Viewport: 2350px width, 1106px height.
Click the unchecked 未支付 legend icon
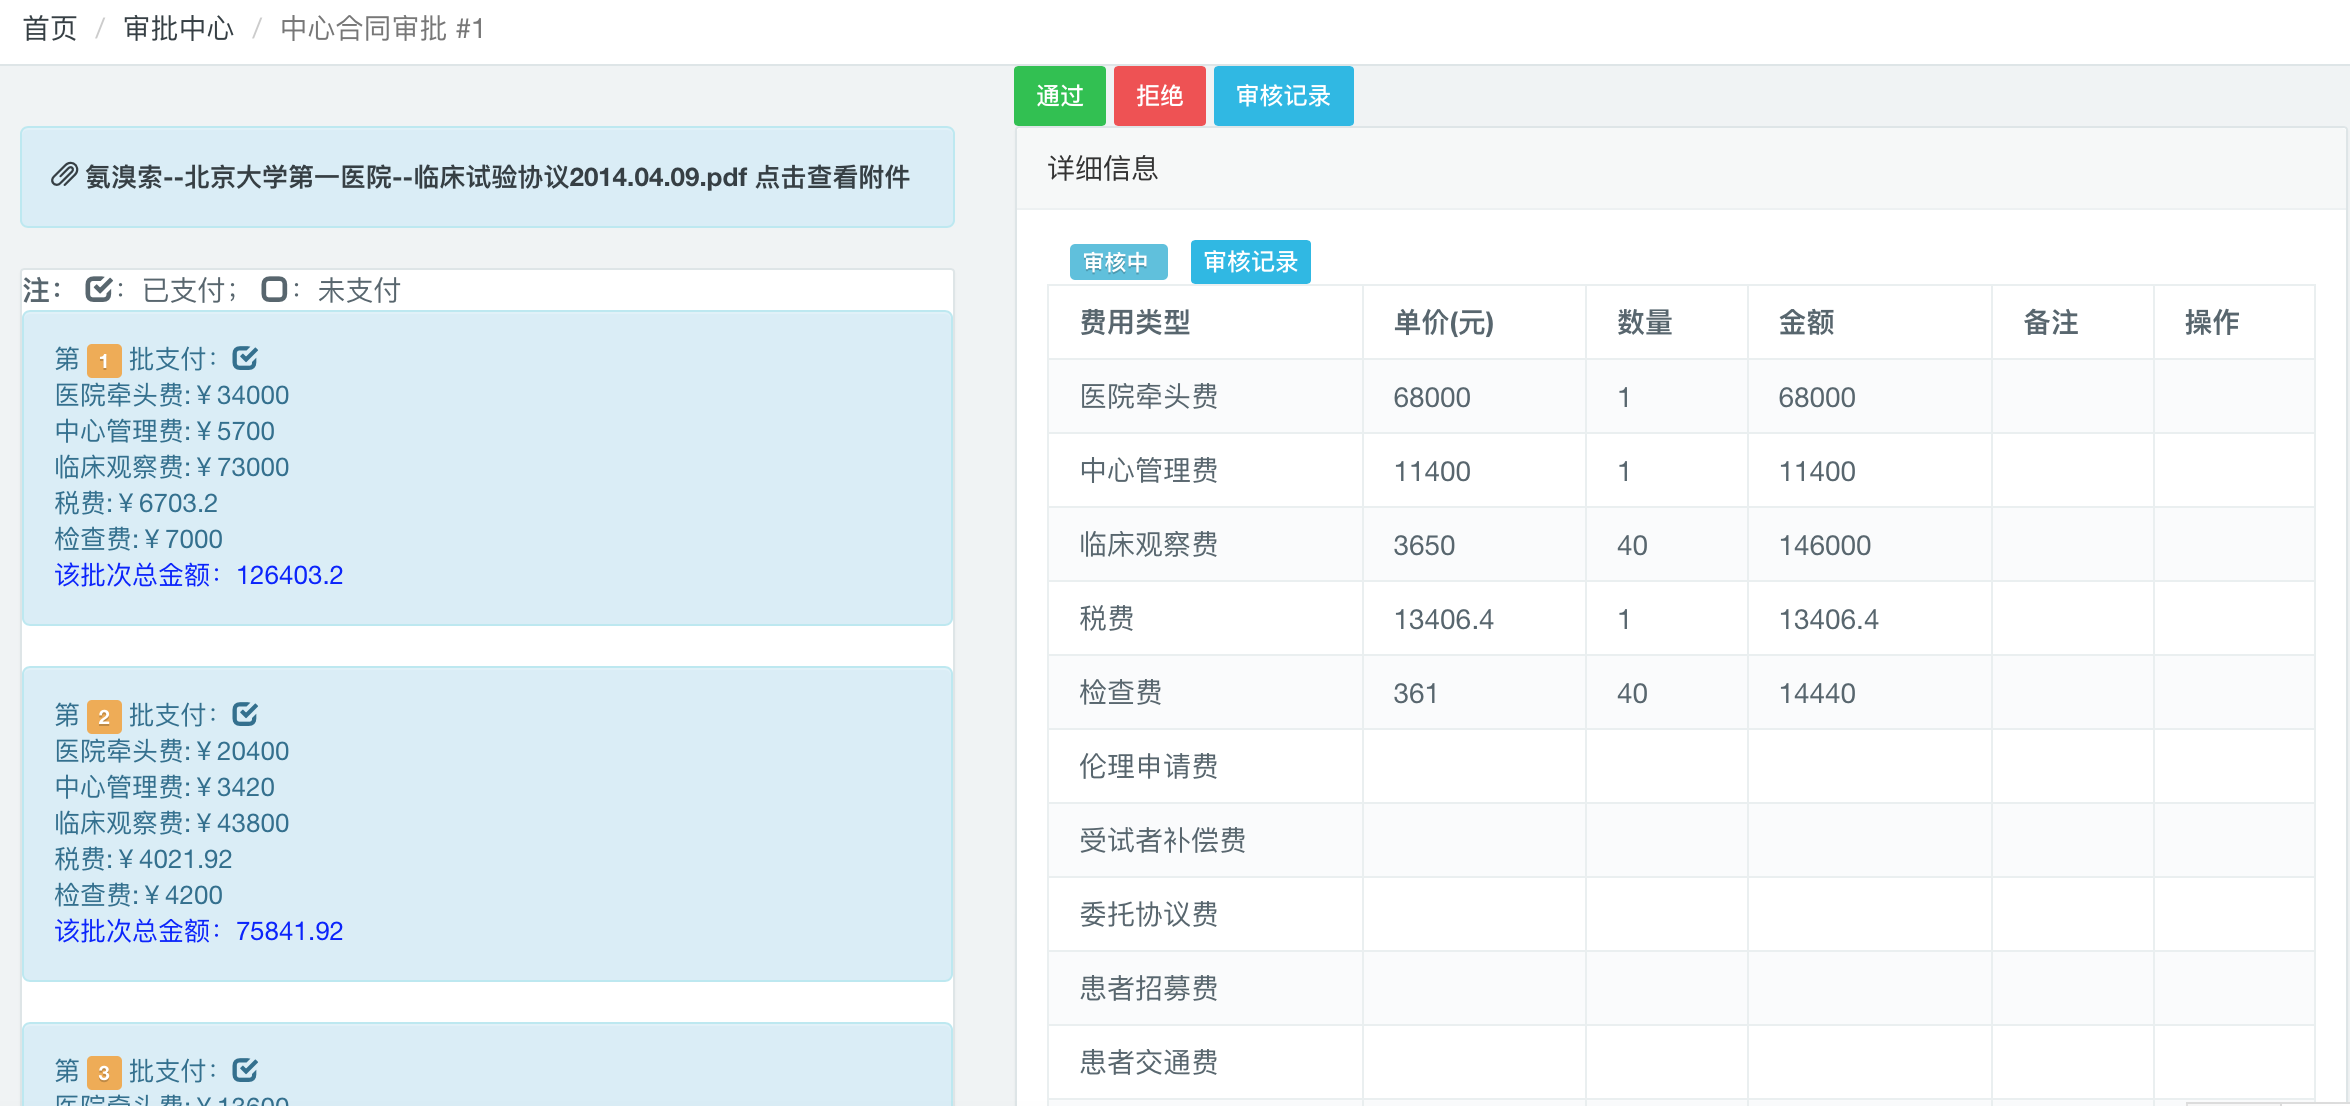(274, 289)
